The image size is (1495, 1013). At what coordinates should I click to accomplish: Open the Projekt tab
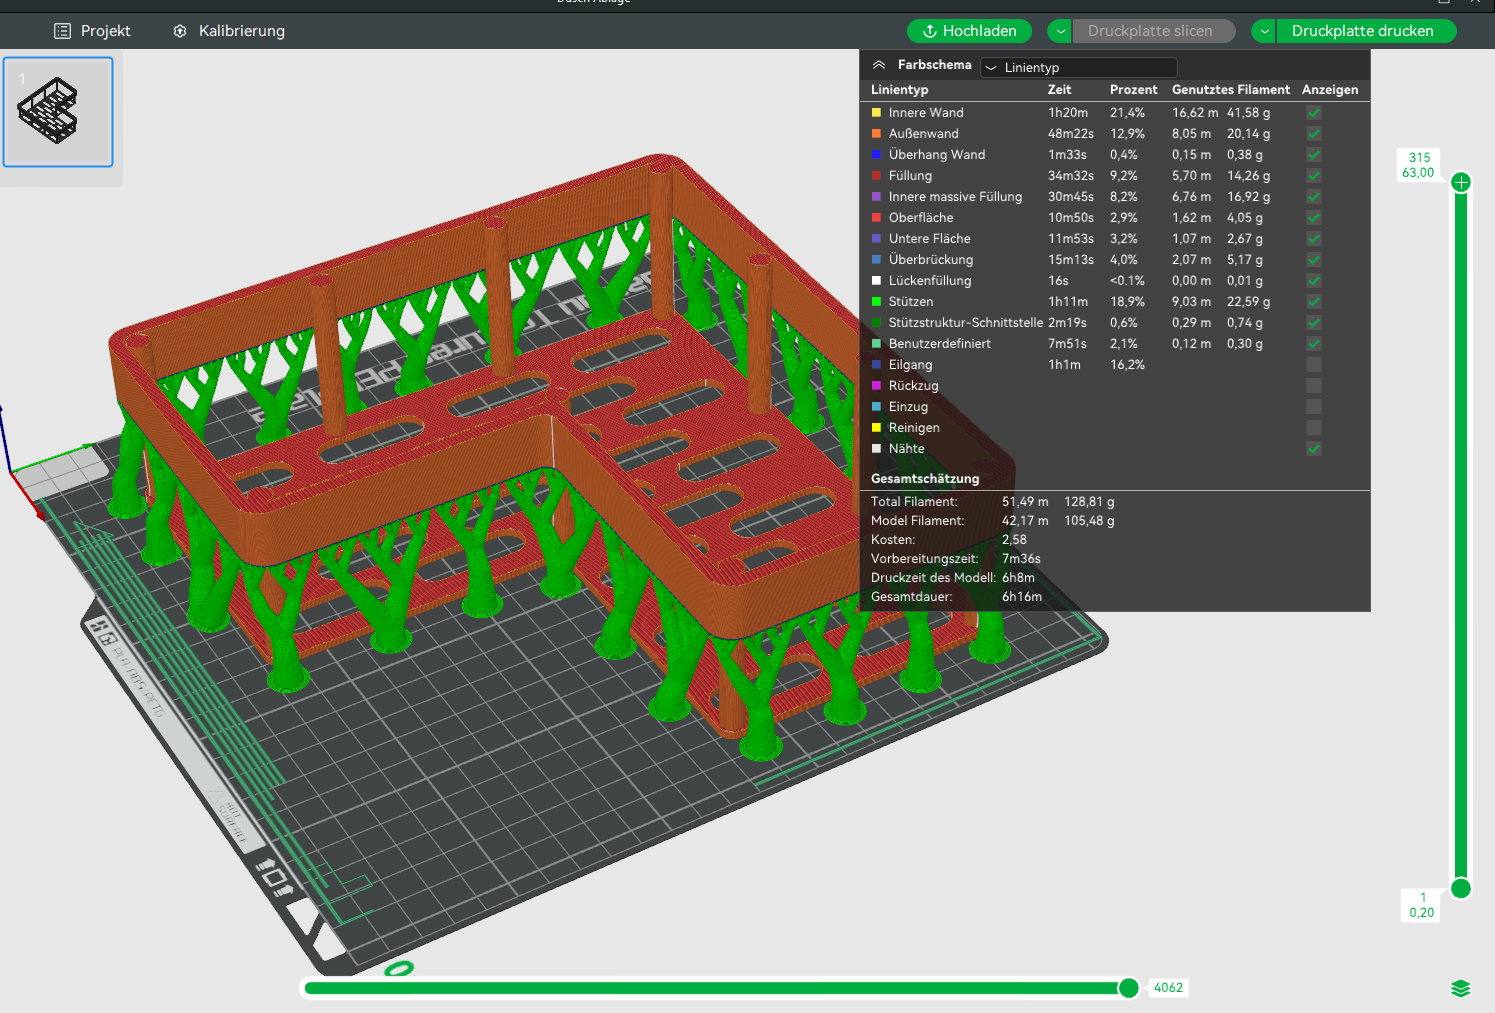[92, 31]
